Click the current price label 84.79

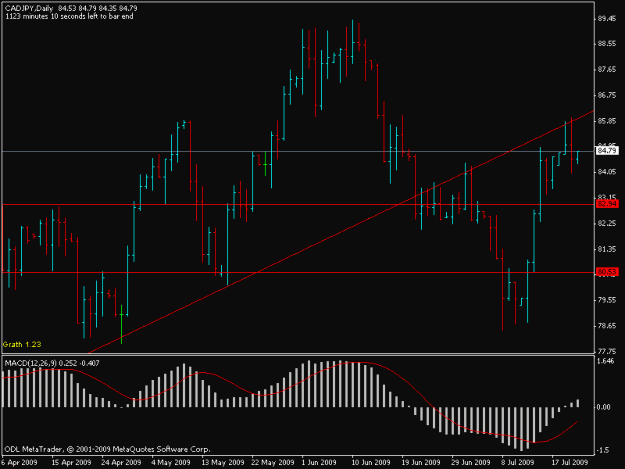tap(607, 151)
